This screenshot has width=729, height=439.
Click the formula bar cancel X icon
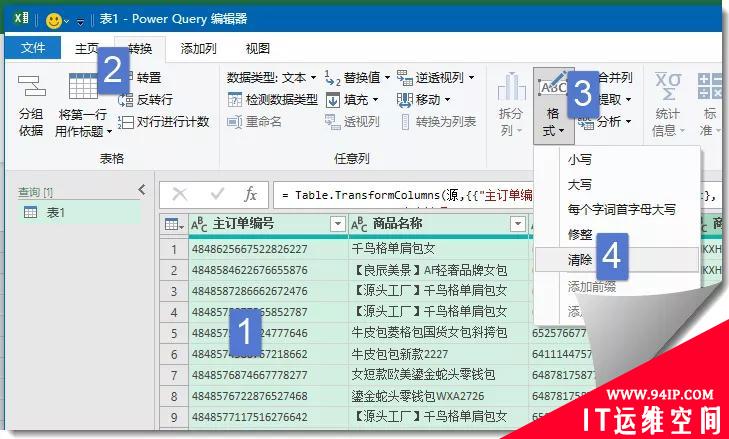pos(179,194)
